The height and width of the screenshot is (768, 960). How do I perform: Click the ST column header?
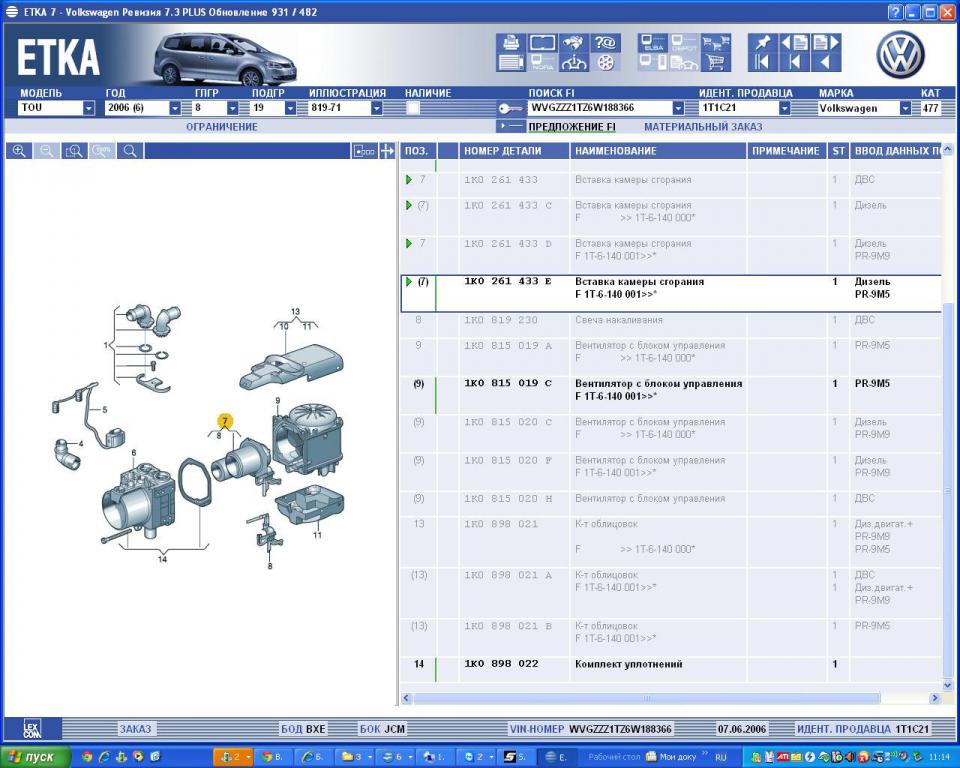pos(838,151)
